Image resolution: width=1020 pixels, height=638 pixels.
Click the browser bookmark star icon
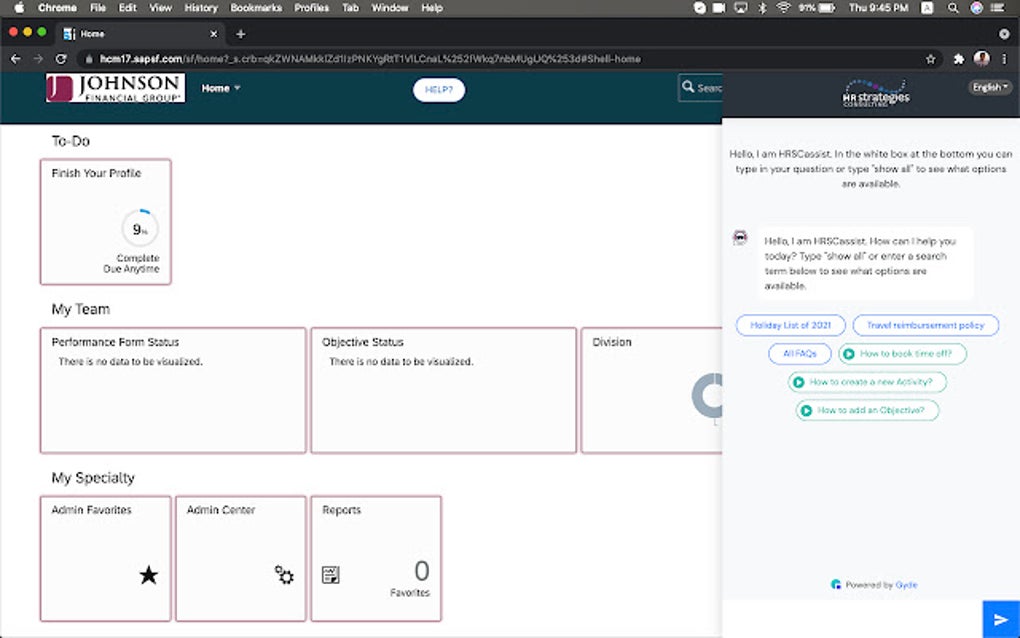(x=930, y=58)
